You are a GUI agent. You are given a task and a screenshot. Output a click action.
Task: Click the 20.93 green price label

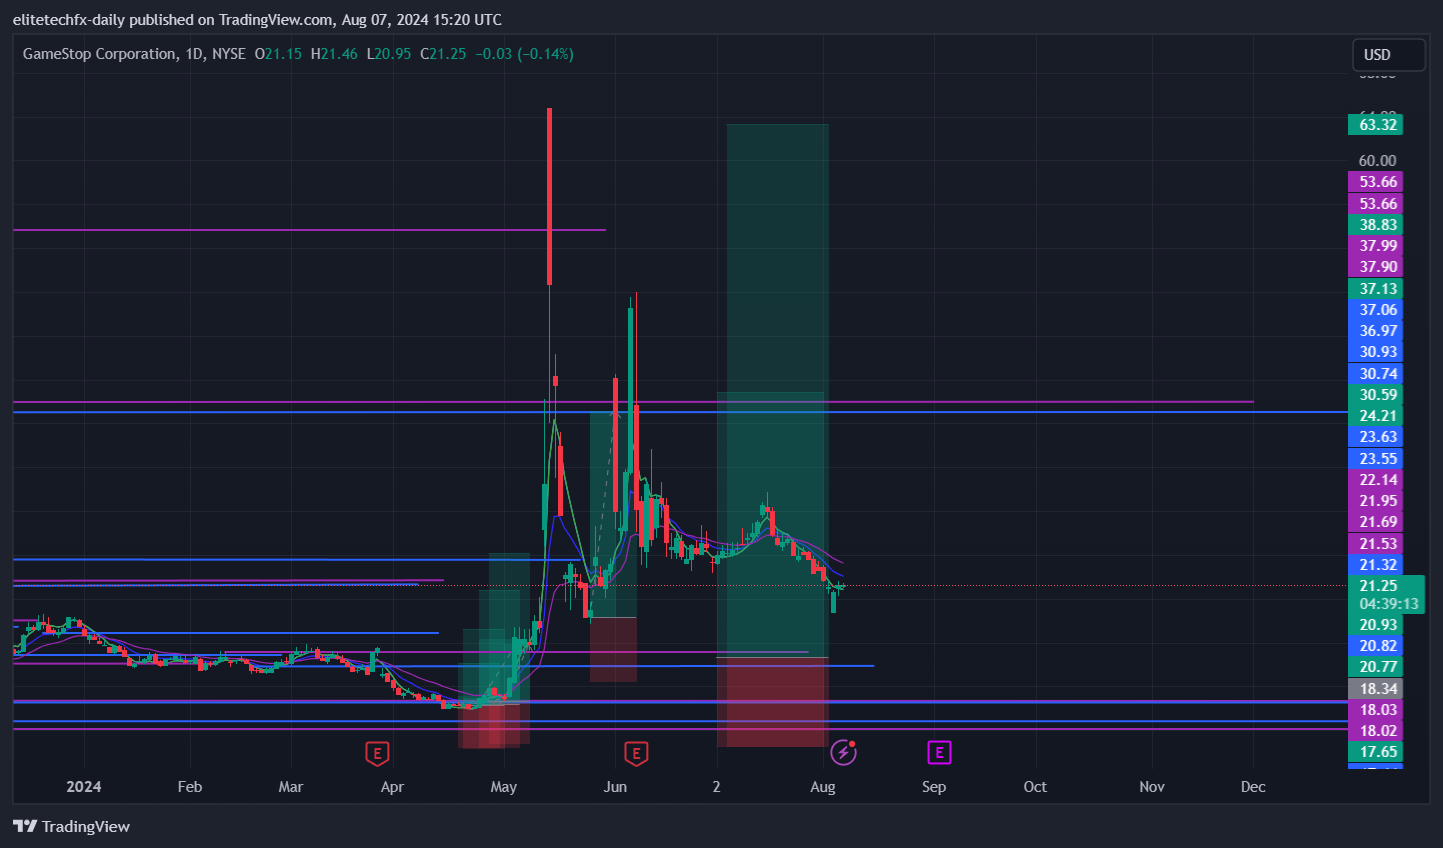tap(1376, 625)
